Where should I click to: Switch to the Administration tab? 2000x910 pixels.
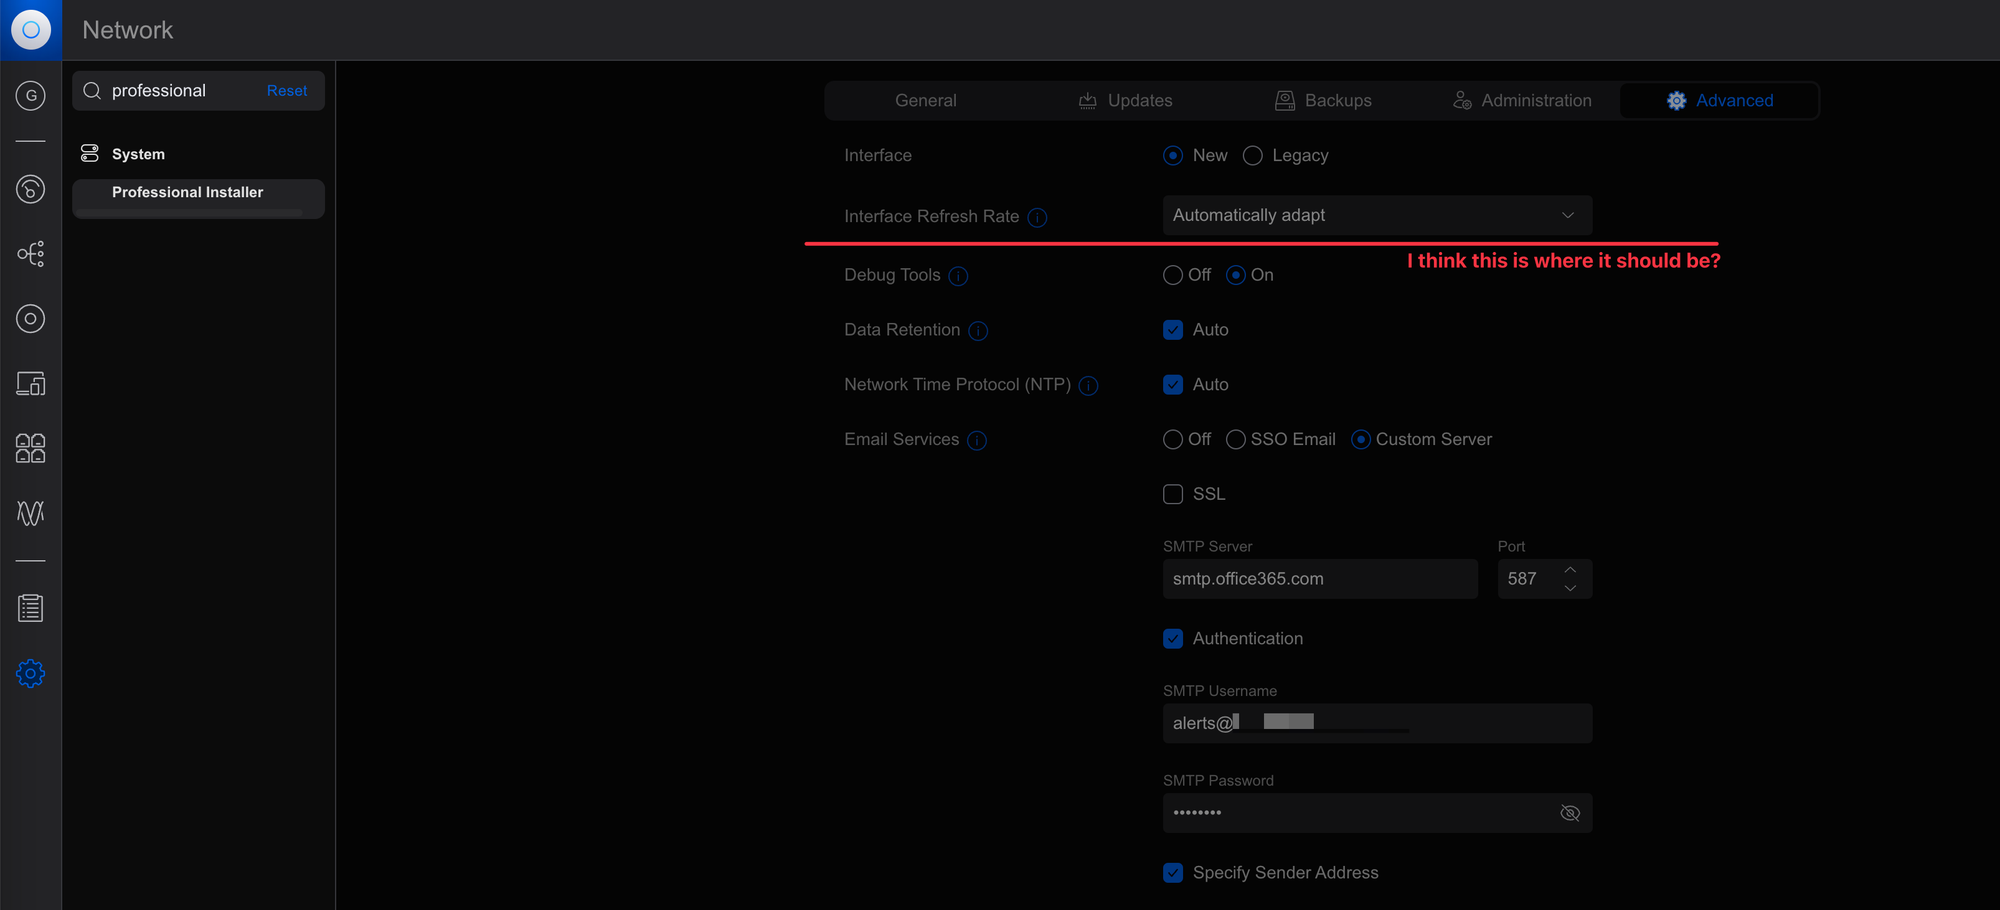(x=1522, y=101)
